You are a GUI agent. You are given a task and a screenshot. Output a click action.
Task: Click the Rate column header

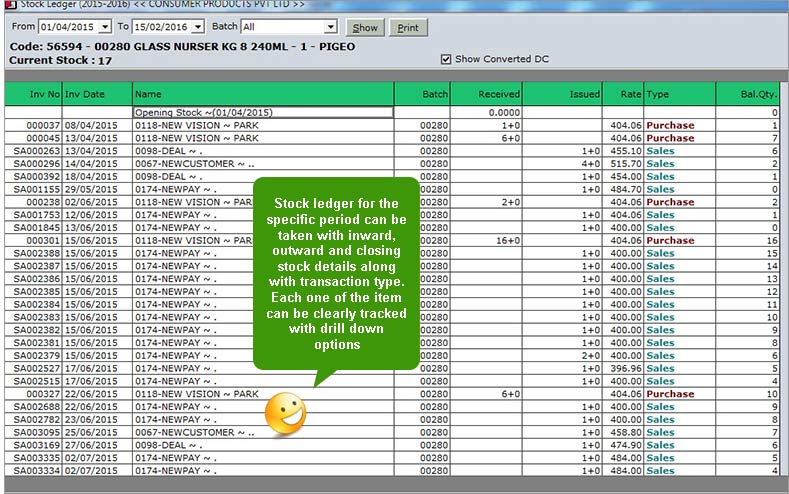[622, 94]
